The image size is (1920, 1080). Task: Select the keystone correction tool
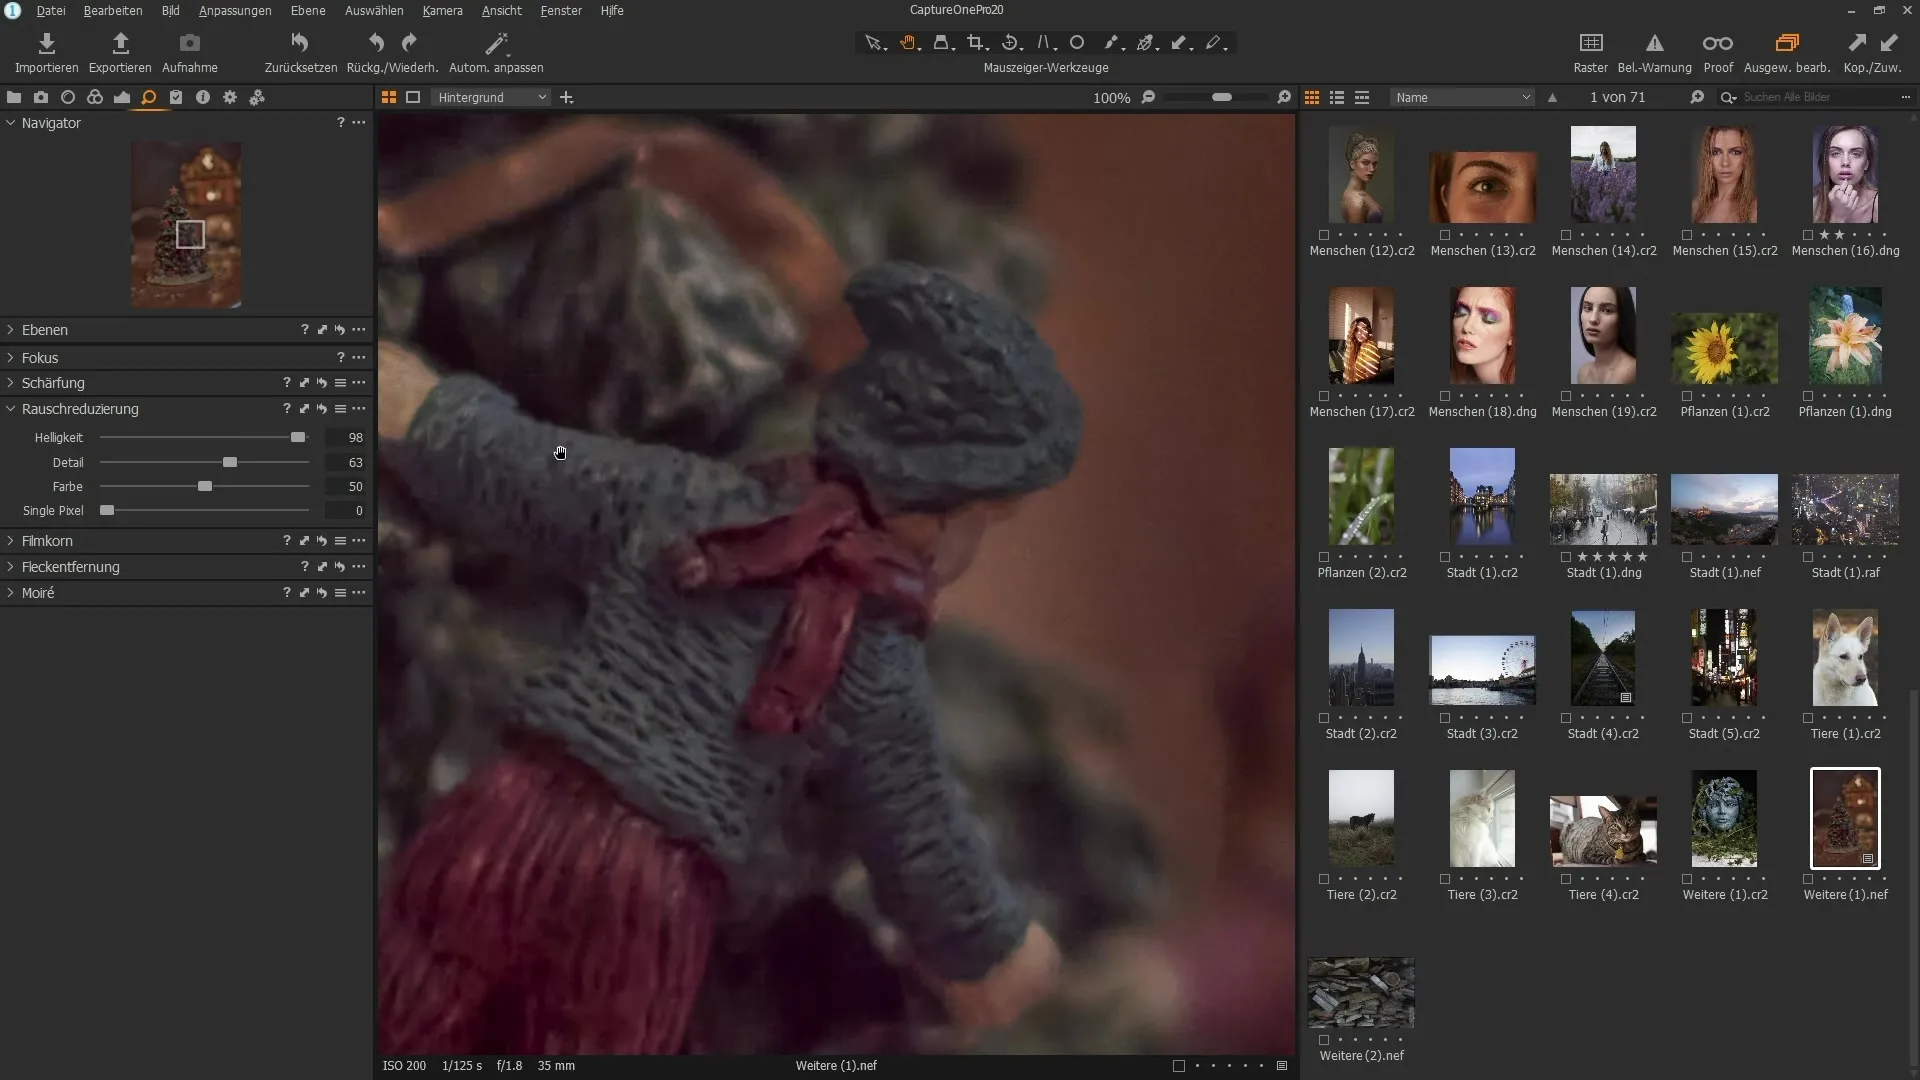pyautogui.click(x=1044, y=43)
